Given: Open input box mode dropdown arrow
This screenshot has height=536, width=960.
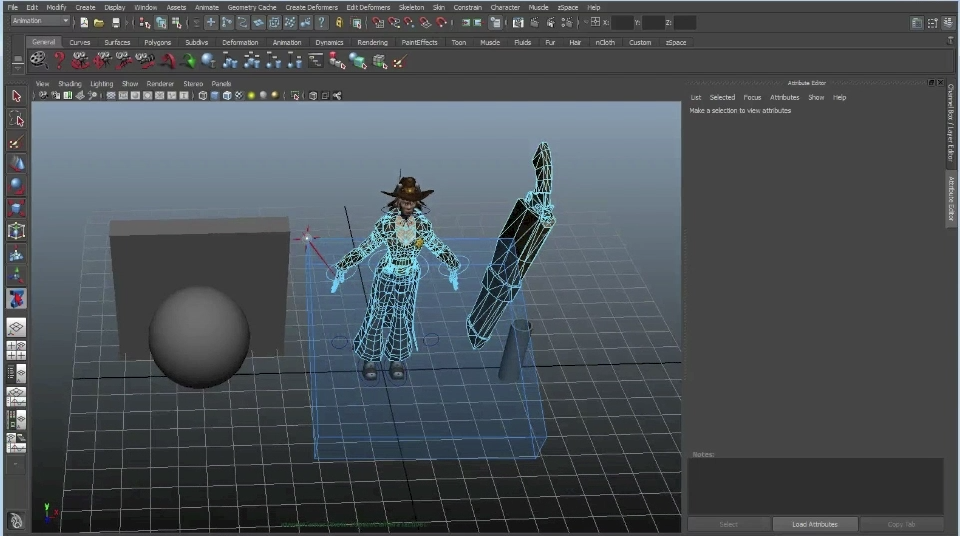Looking at the screenshot, I should tap(585, 23).
